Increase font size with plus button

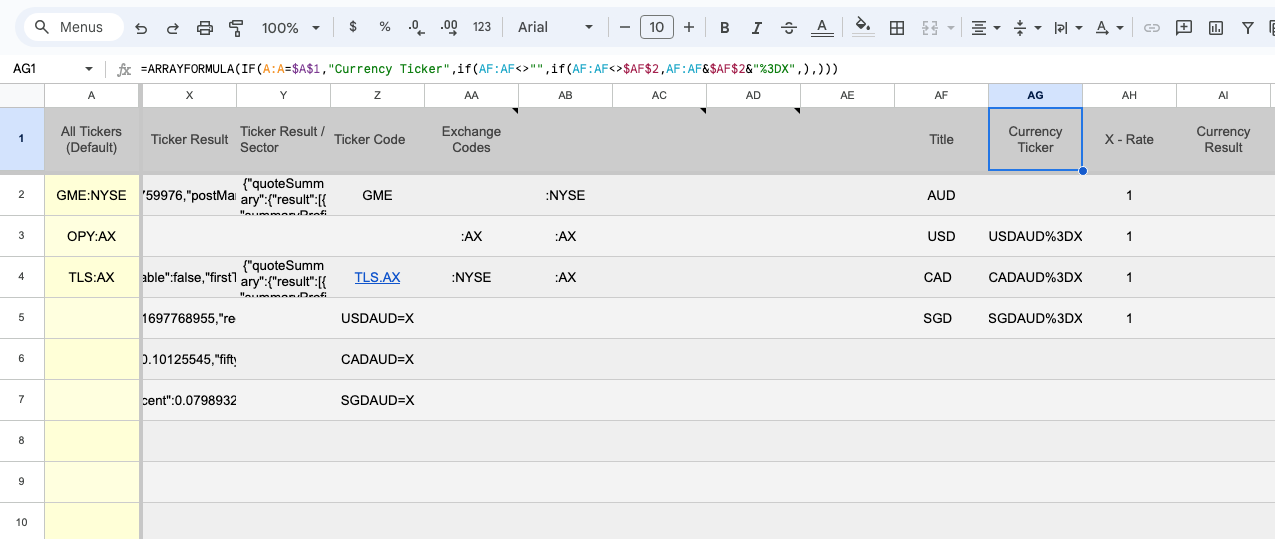click(688, 28)
